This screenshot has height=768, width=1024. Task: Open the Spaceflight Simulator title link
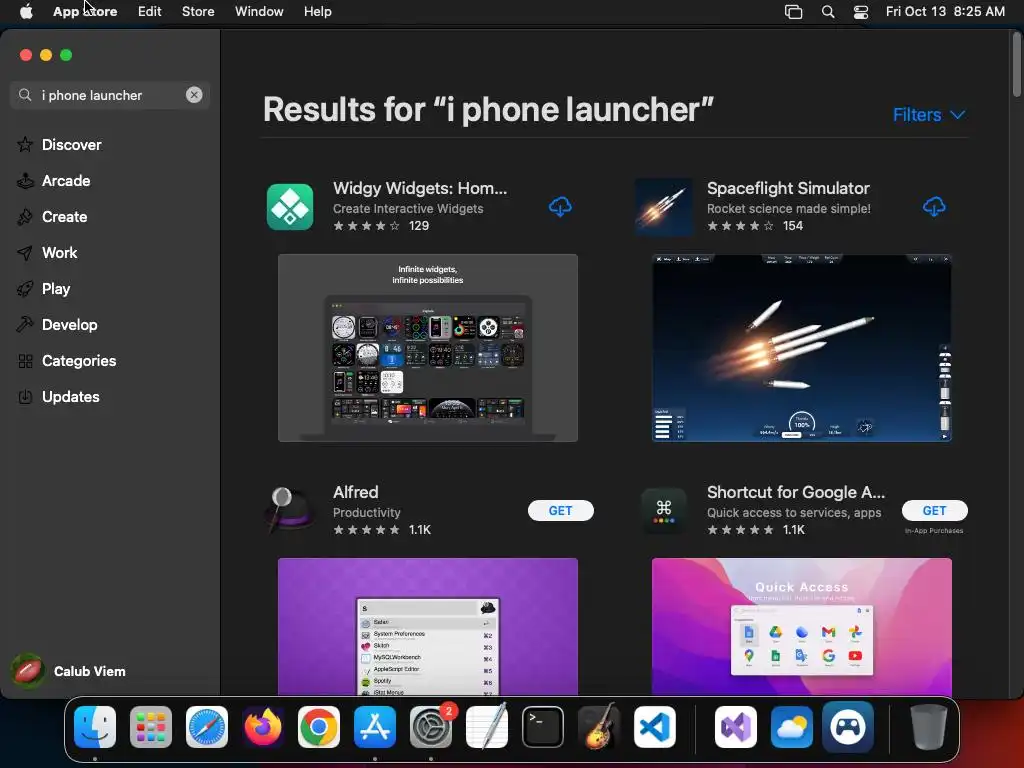(788, 188)
